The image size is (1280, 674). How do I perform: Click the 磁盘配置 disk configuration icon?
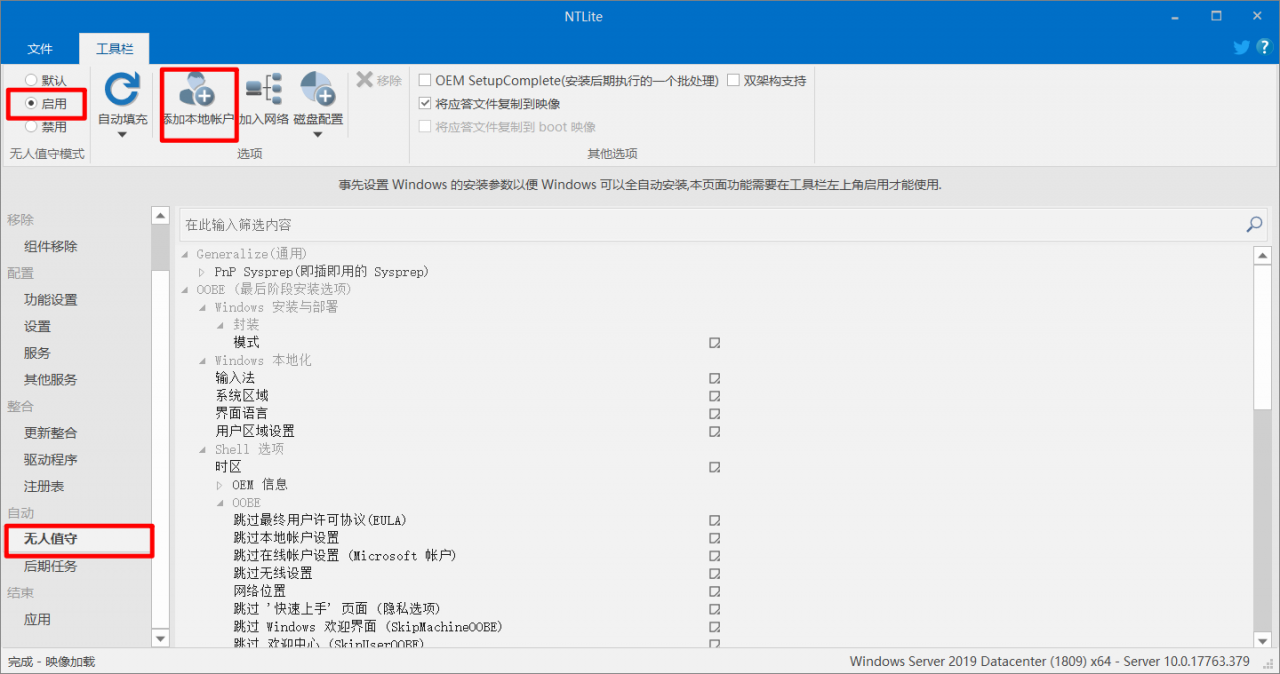pyautogui.click(x=317, y=89)
